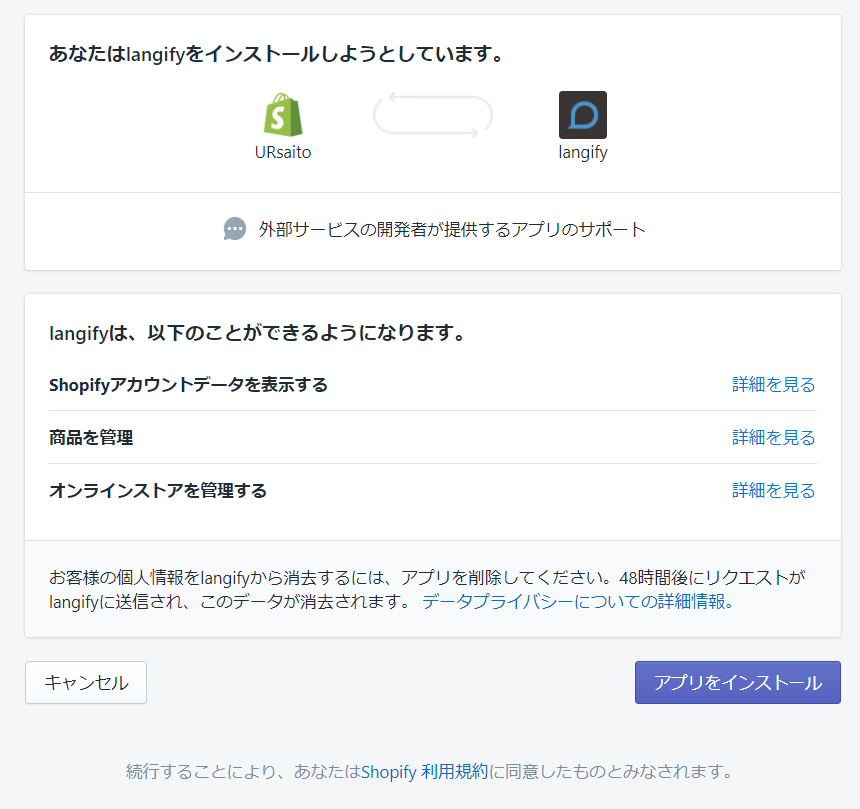Image resolution: width=860 pixels, height=809 pixels.
Task: Click the キャンセル button
Action: [86, 682]
